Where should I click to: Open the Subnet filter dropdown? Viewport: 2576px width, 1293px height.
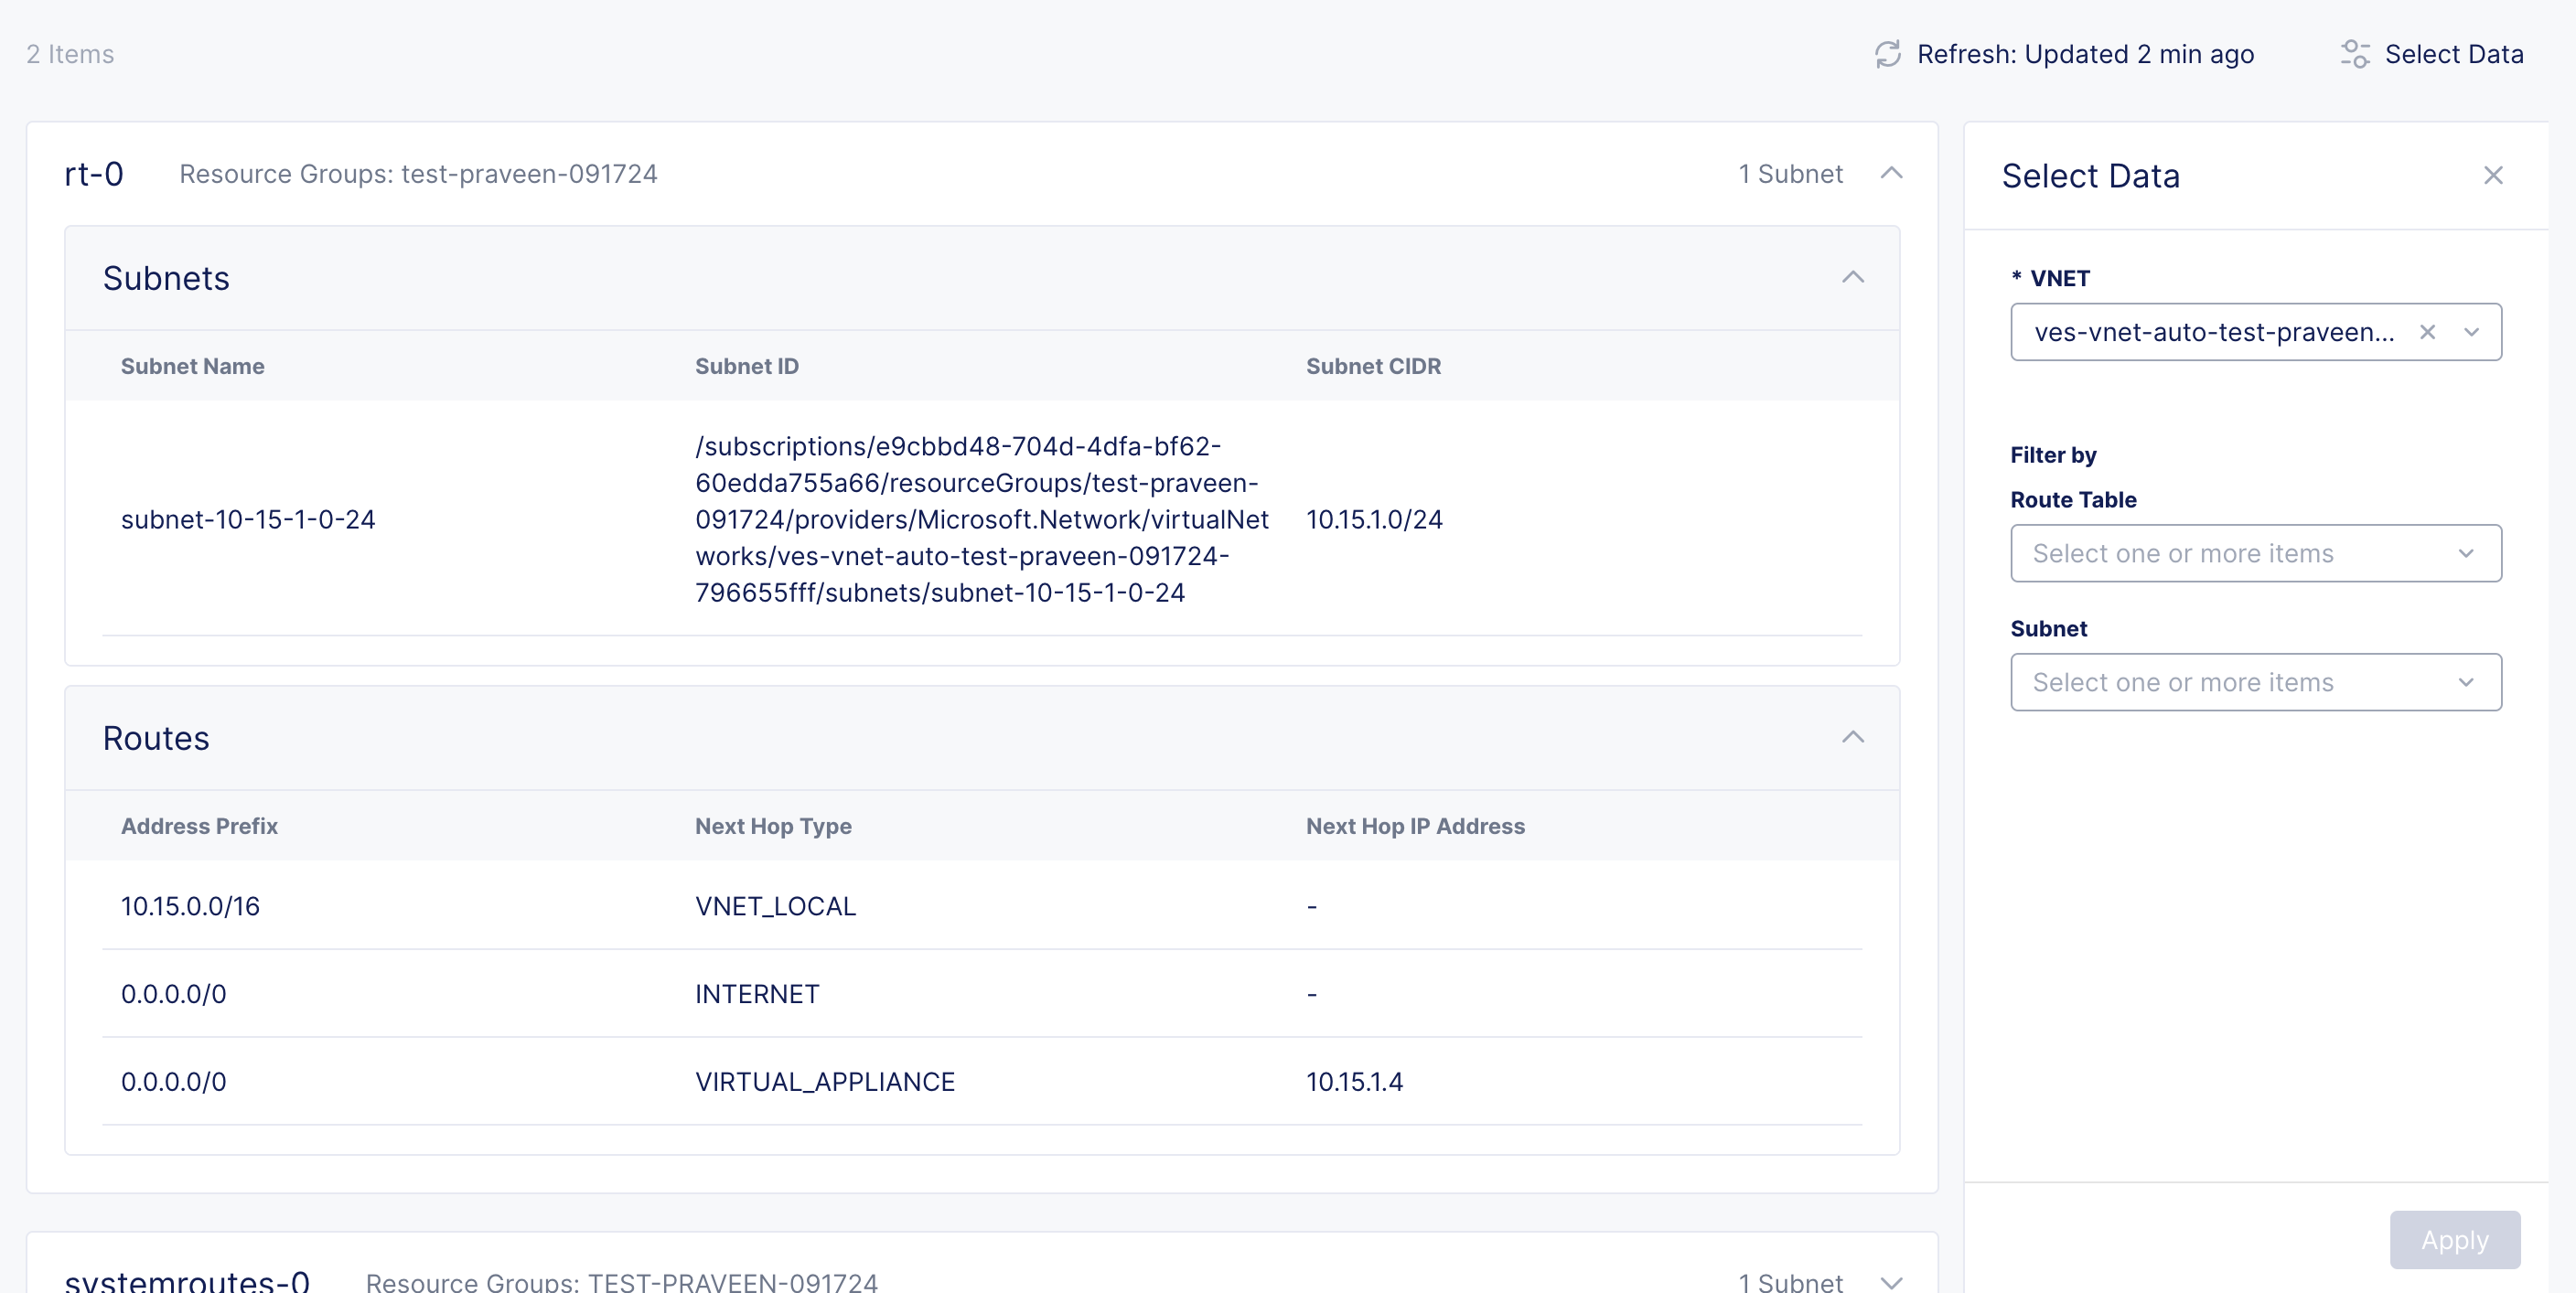click(2255, 682)
